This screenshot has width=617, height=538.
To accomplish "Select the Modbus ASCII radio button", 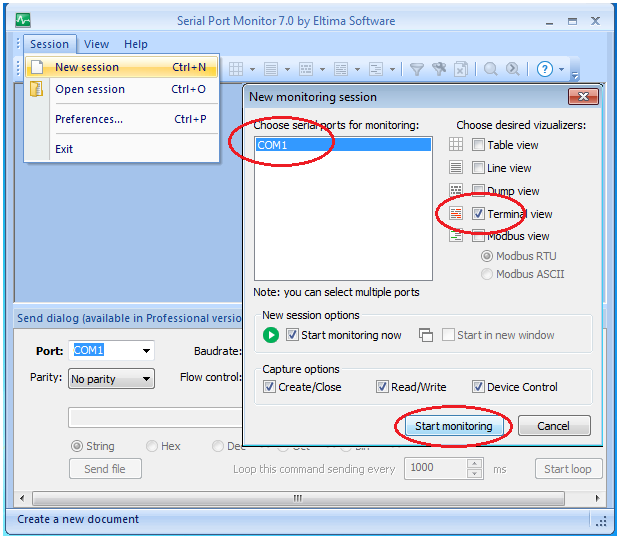I will pyautogui.click(x=487, y=274).
